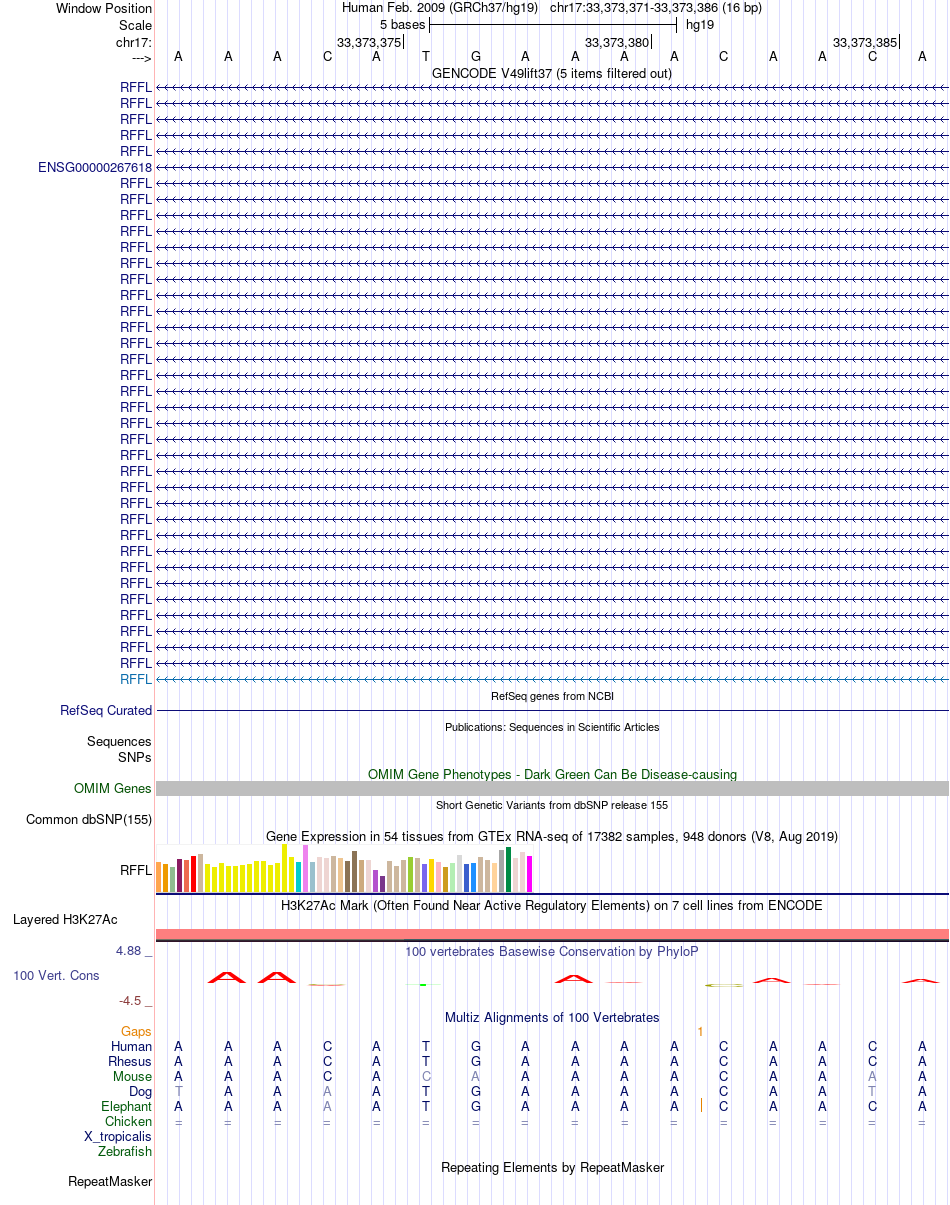Open OMIM Gene Phenotypes track title

pos(552,774)
